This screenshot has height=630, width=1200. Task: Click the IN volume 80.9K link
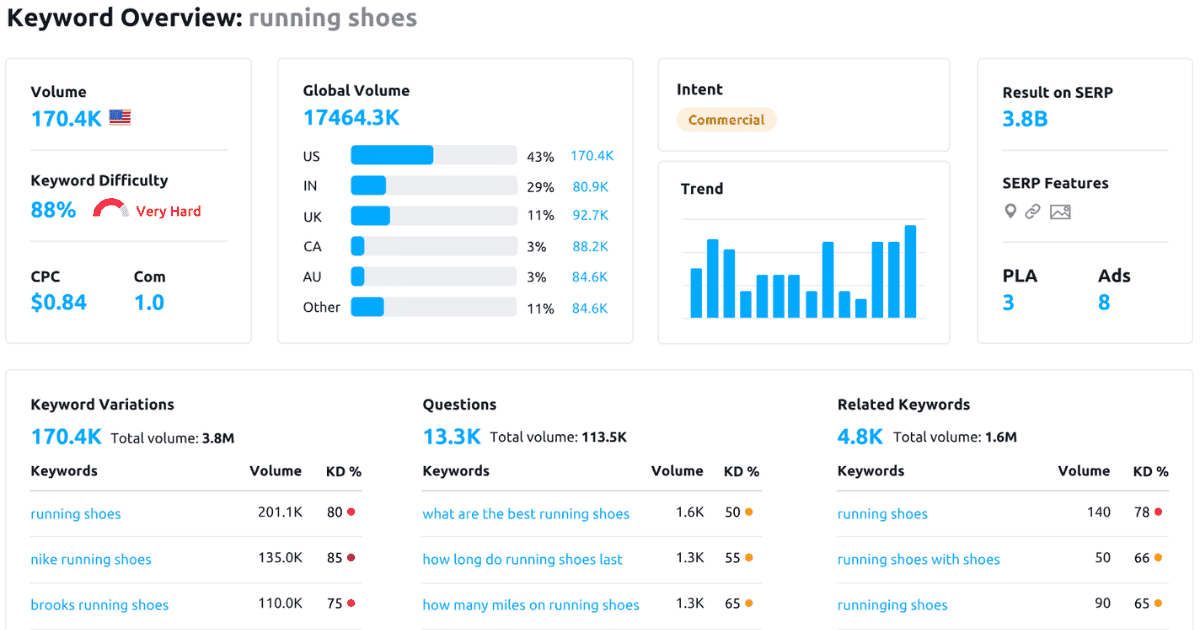(x=590, y=186)
